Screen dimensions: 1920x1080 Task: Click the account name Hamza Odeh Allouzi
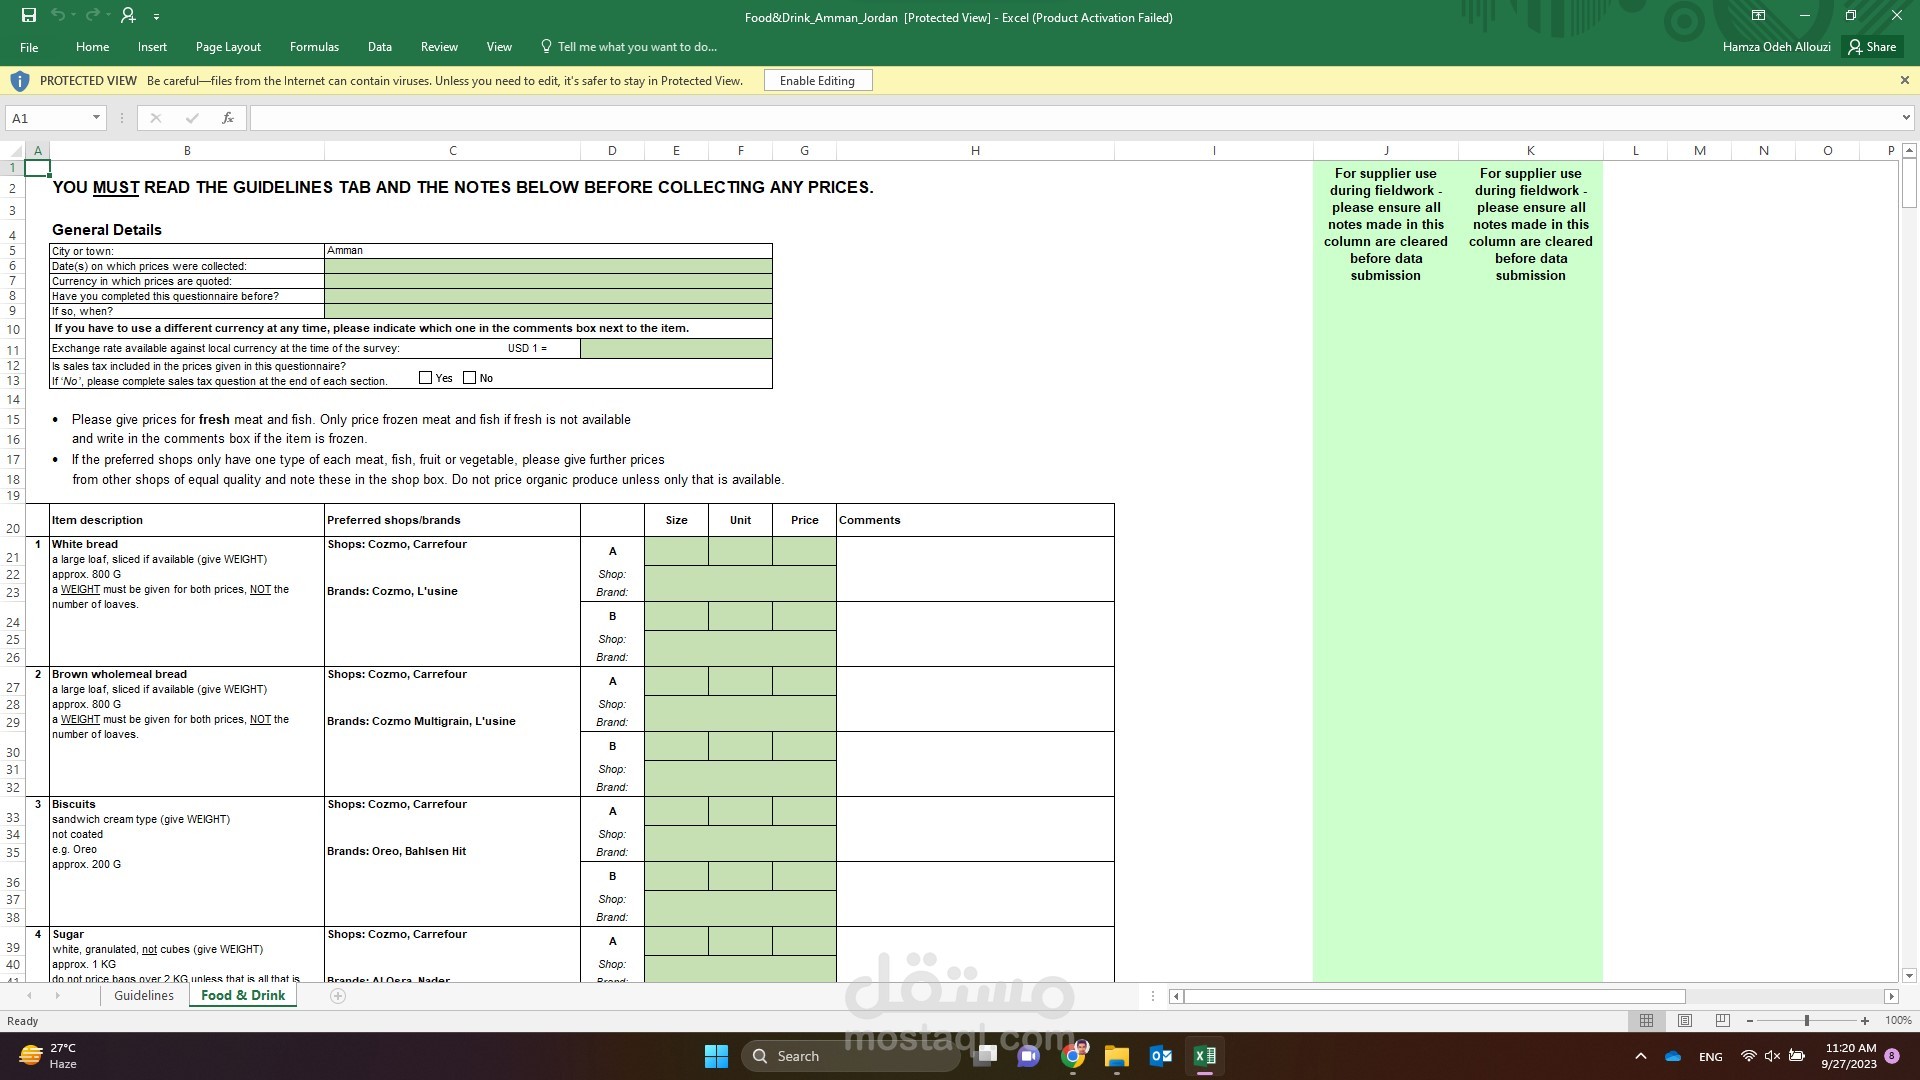(x=1776, y=47)
